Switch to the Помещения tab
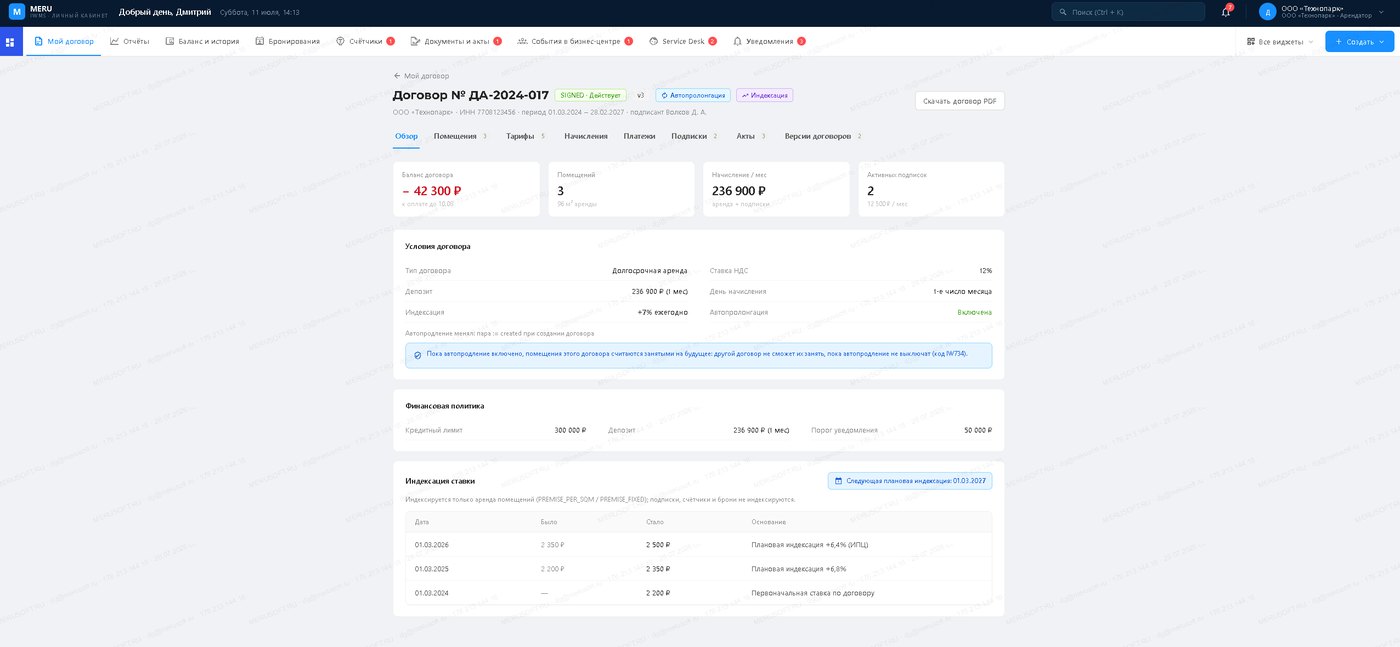 [x=460, y=135]
